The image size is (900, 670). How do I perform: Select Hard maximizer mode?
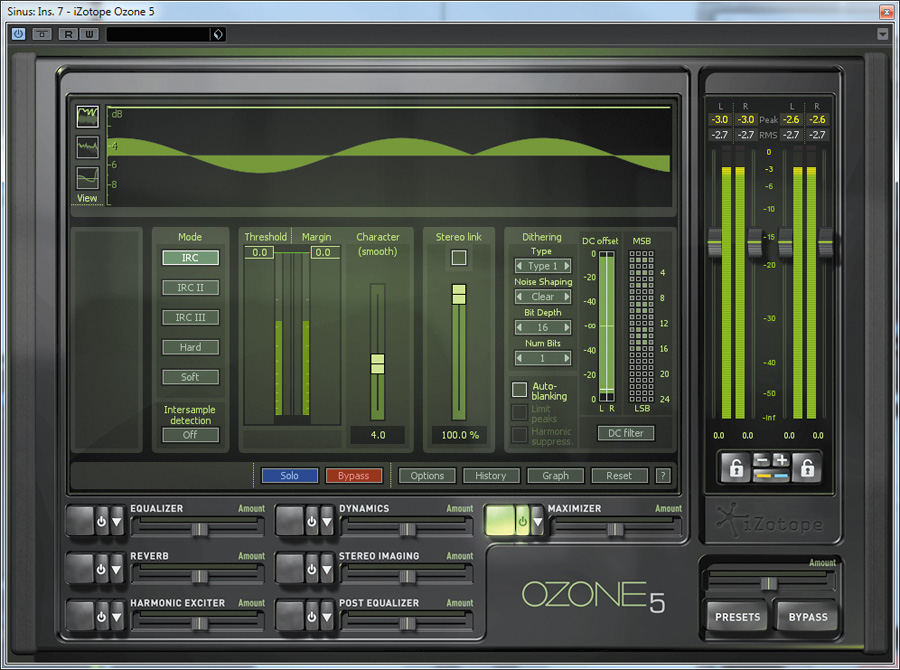point(190,347)
